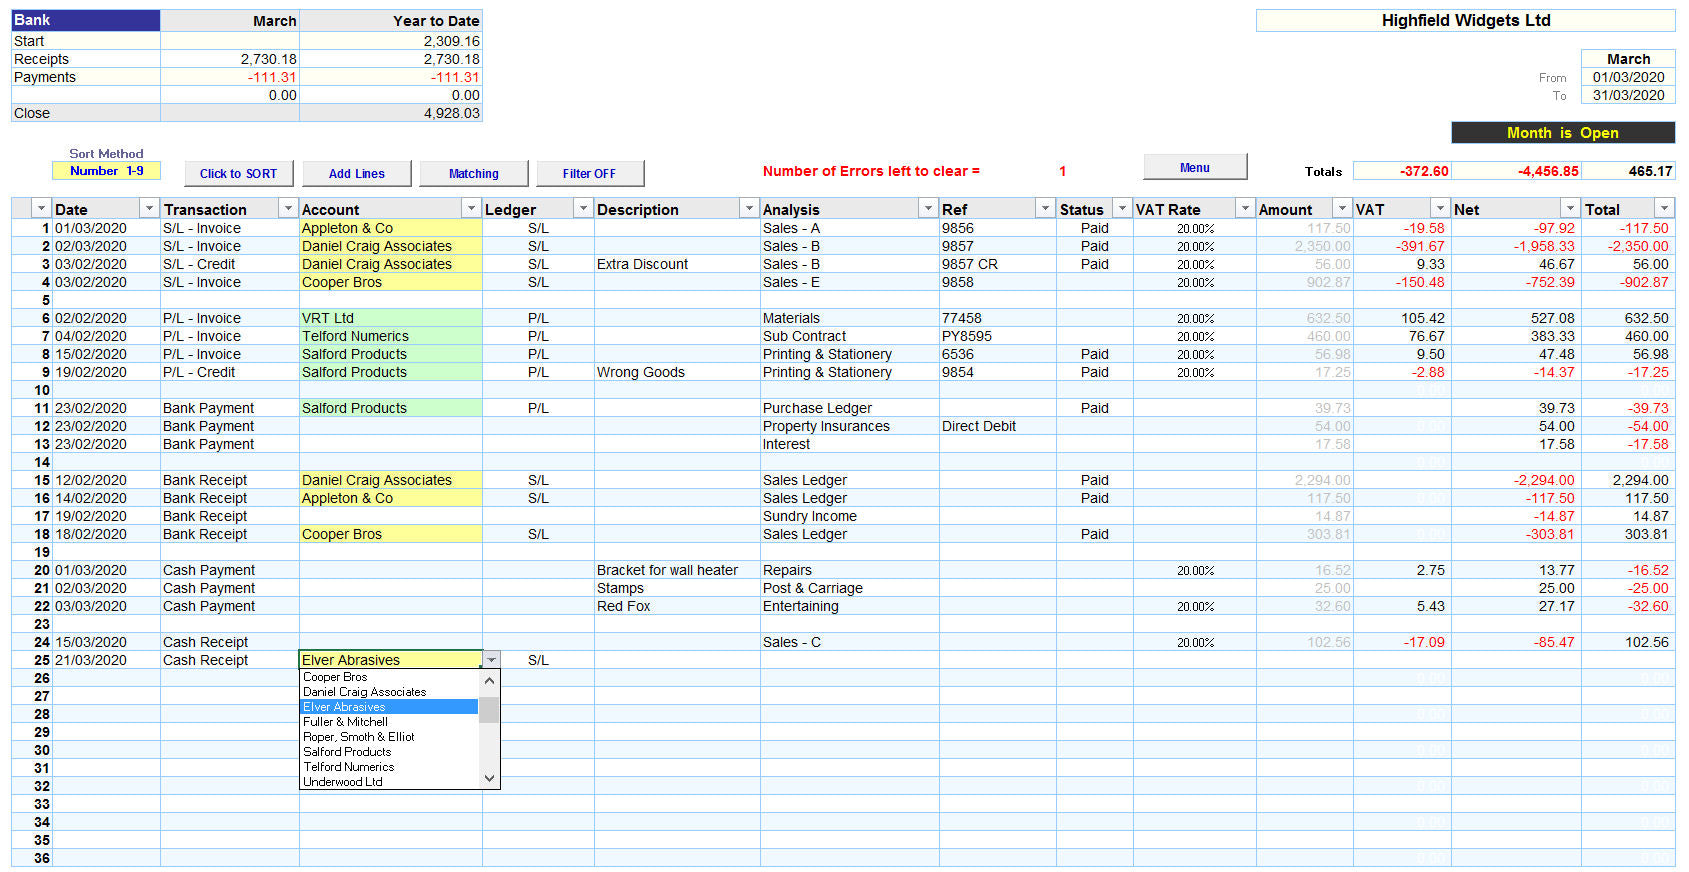Viewport: 1689px width, 872px height.
Task: Open the Analysis column filter arrow
Action: click(x=927, y=208)
